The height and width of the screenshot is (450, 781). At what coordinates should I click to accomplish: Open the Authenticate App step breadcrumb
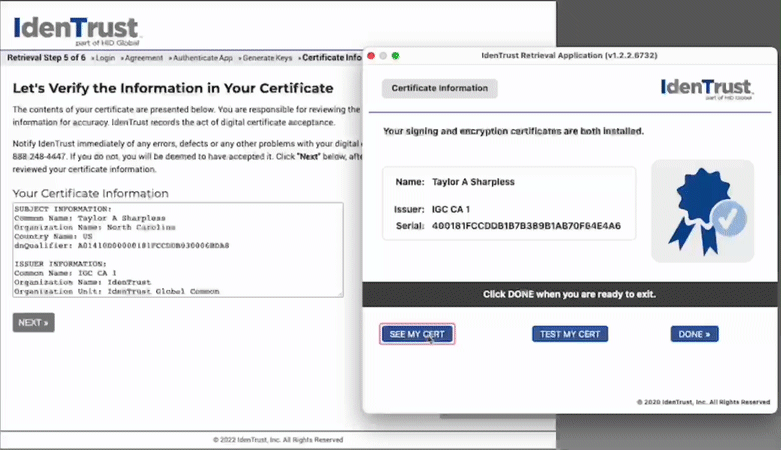tap(199, 58)
